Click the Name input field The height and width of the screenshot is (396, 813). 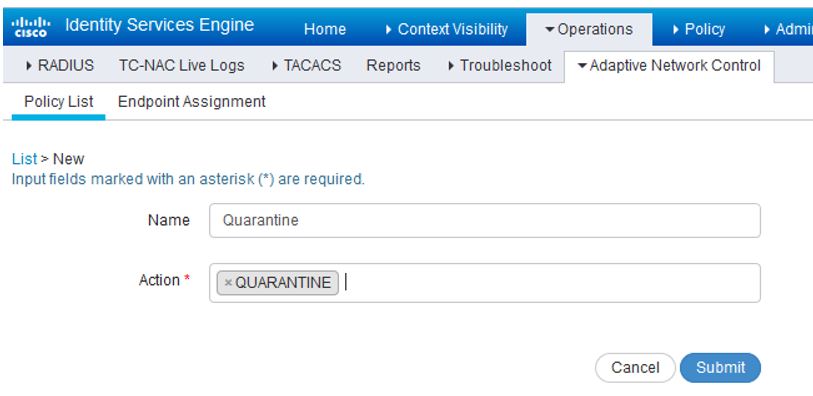click(485, 221)
